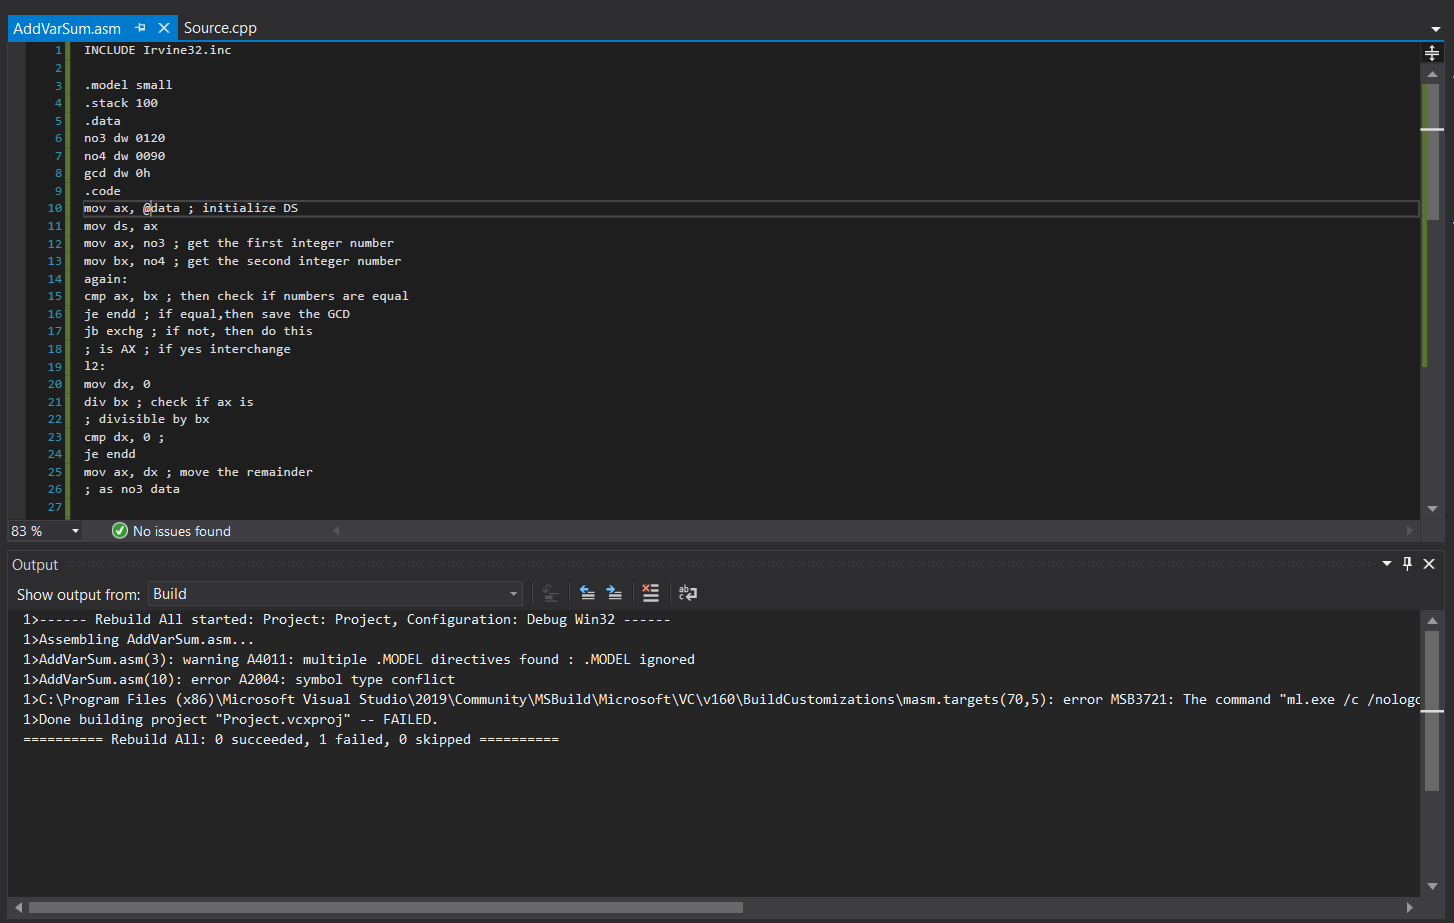Click the editor split window handle icon

click(1432, 52)
